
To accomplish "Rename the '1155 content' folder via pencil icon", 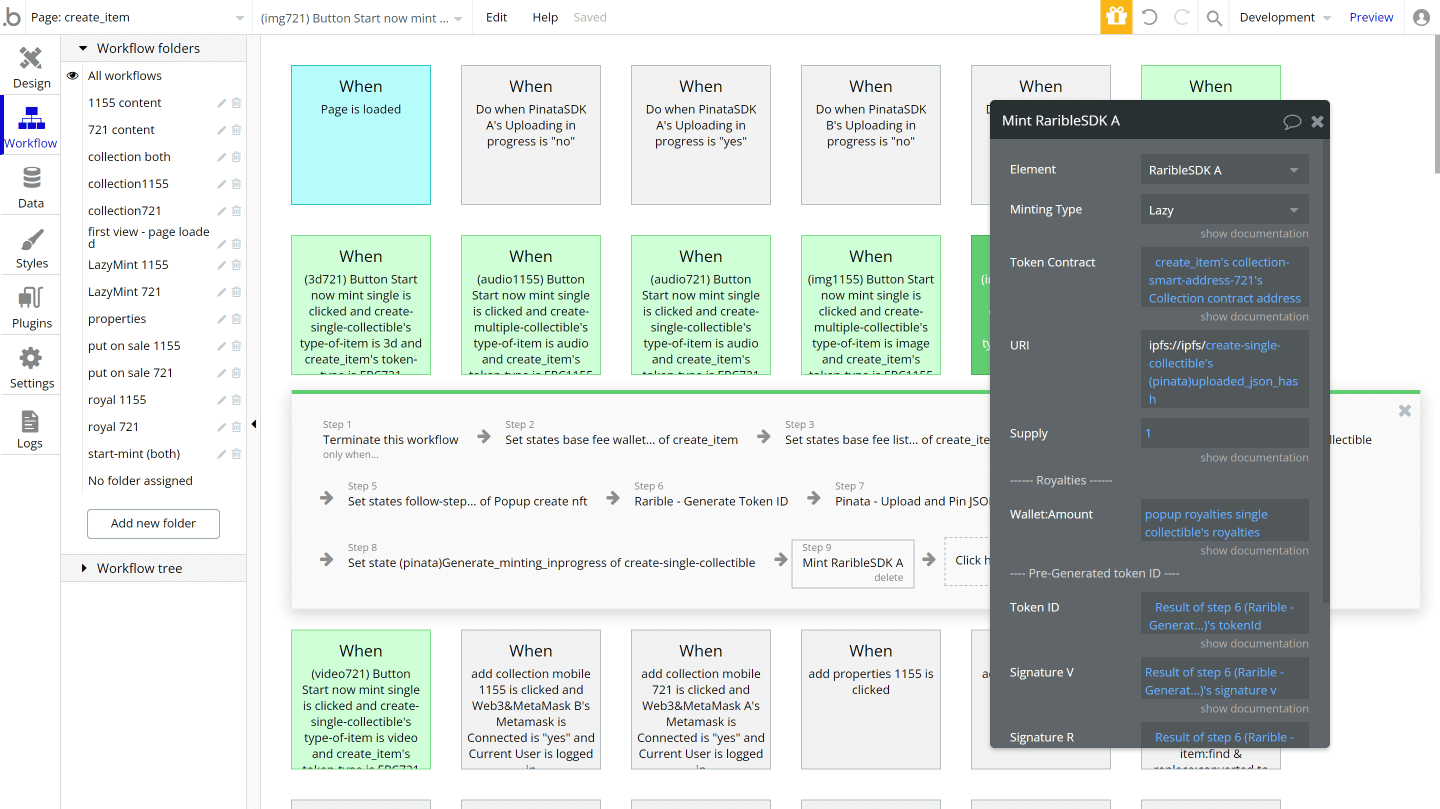I will point(219,102).
